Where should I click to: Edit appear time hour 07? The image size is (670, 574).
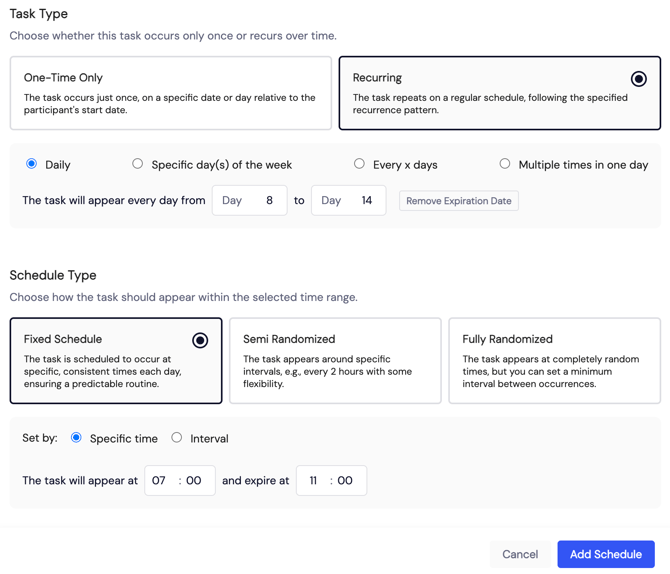159,480
